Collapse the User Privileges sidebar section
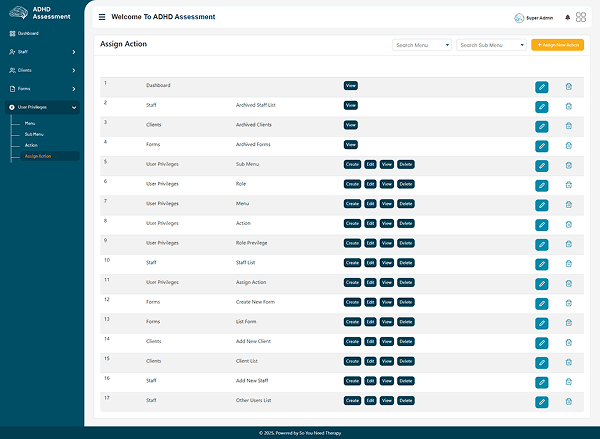 [x=40, y=106]
